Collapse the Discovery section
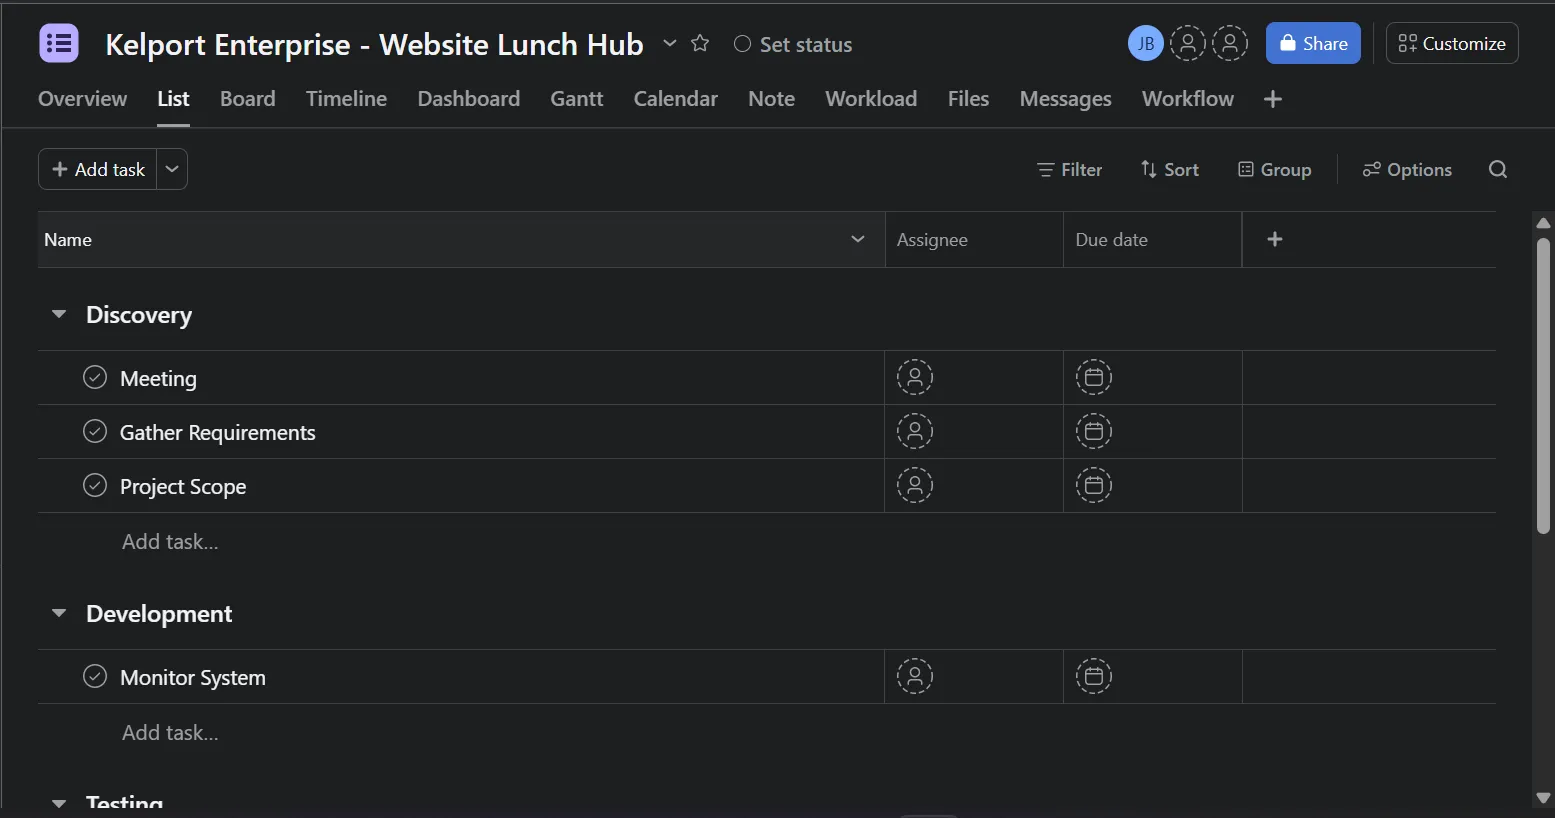1555x818 pixels. pos(59,315)
